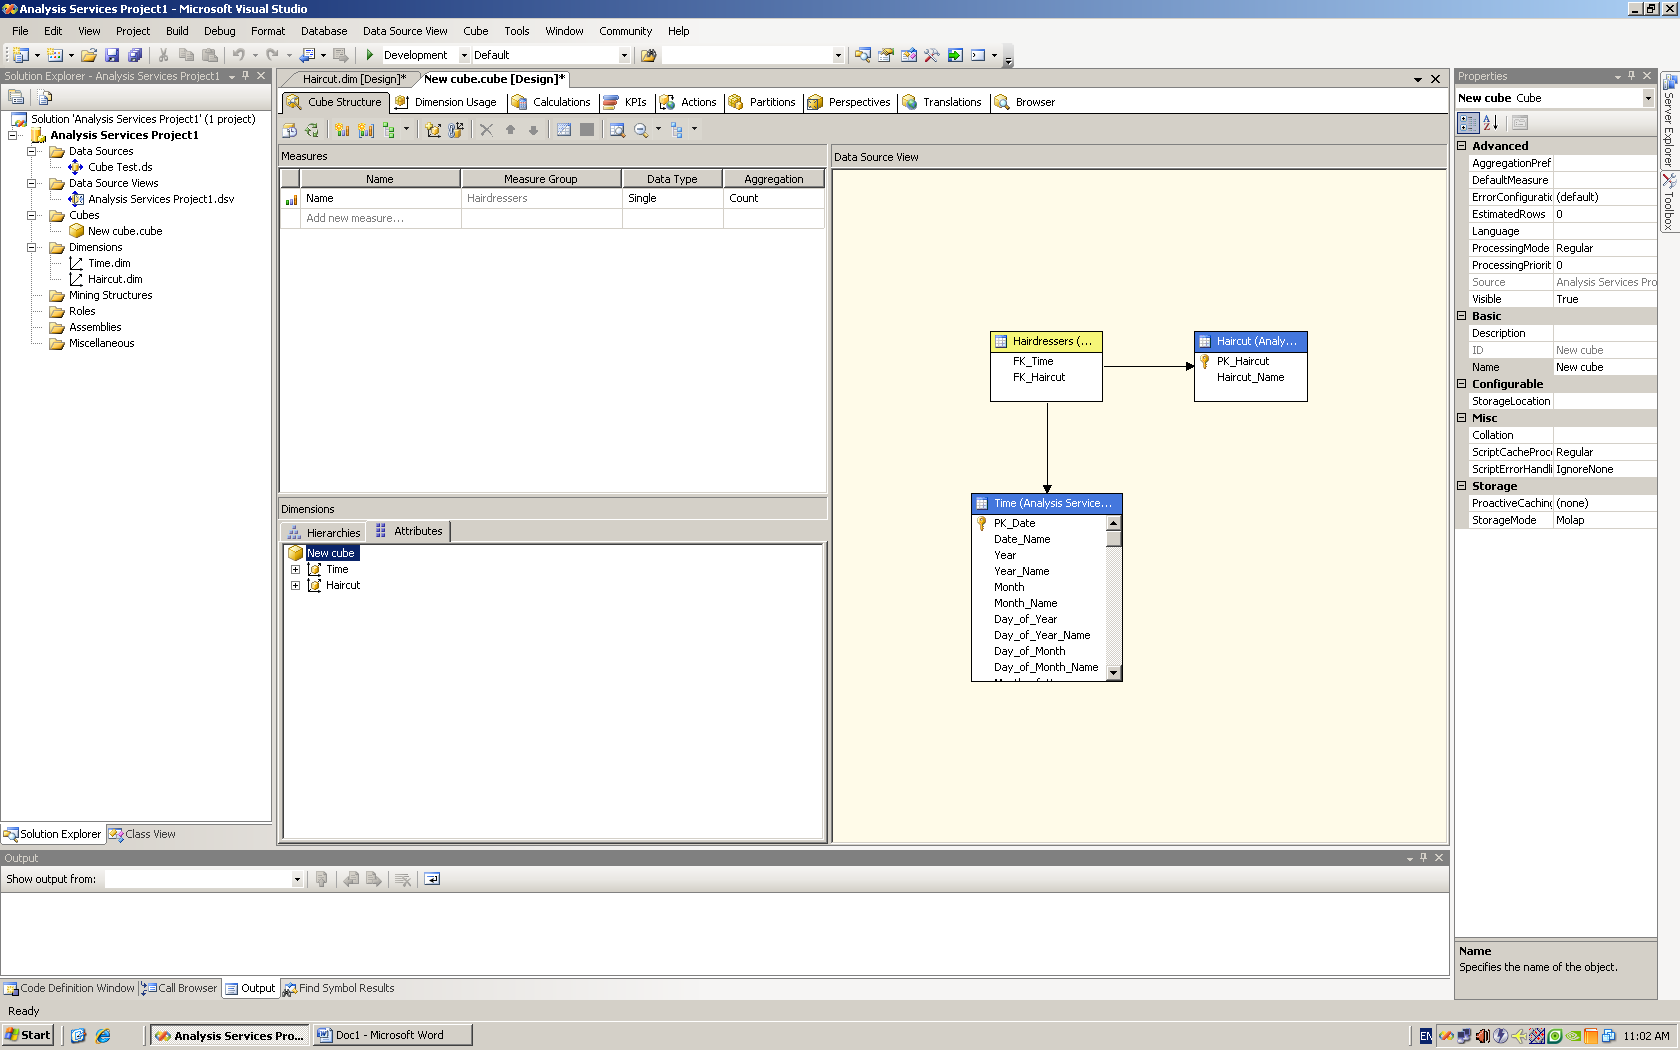Image resolution: width=1680 pixels, height=1050 pixels.
Task: Click the Name property value field
Action: point(1605,367)
